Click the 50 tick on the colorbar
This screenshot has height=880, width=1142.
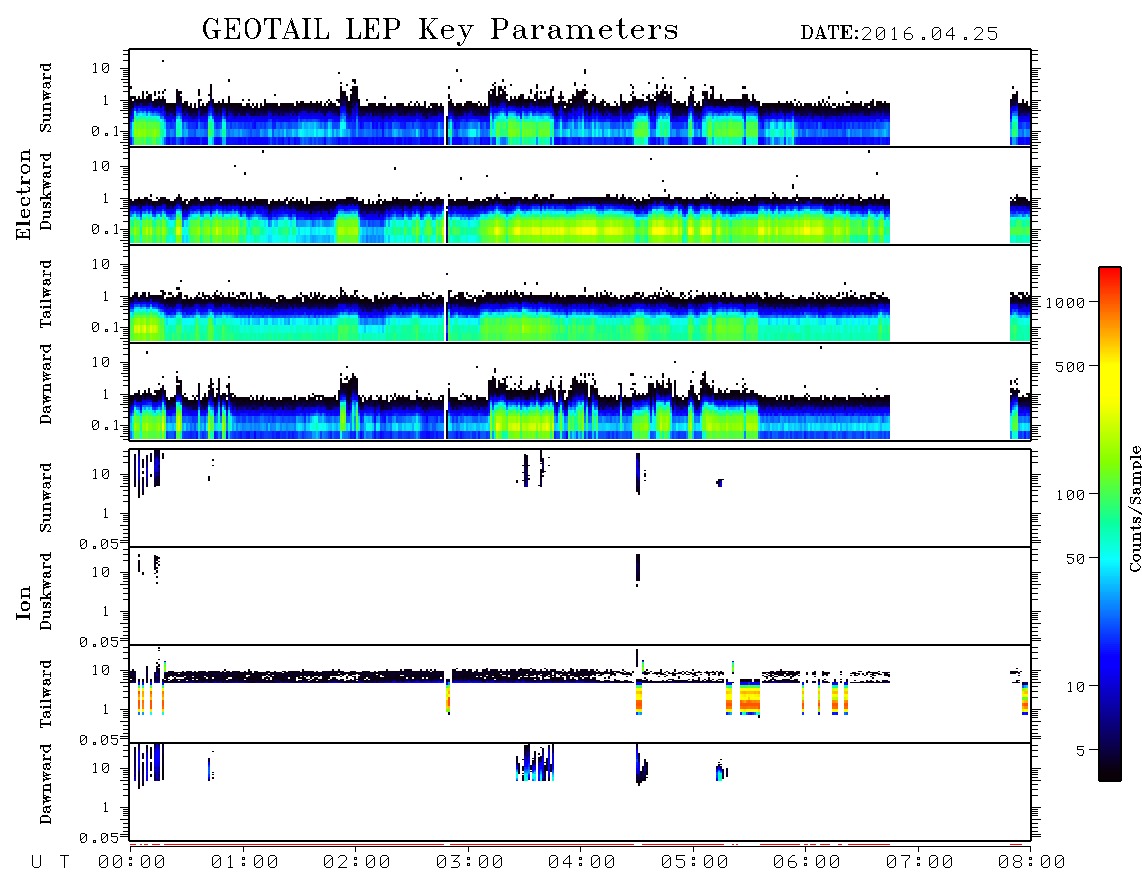(1075, 559)
